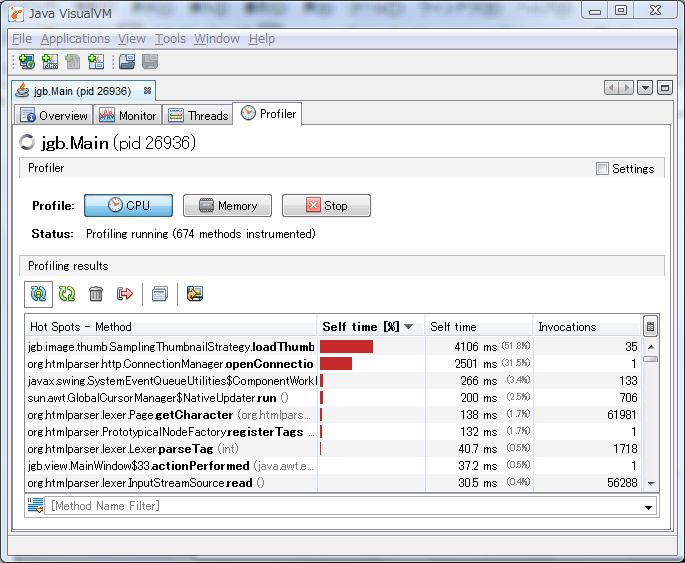This screenshot has height=563, width=685.
Task: Click the results scrollbar up arrow
Action: click(651, 347)
